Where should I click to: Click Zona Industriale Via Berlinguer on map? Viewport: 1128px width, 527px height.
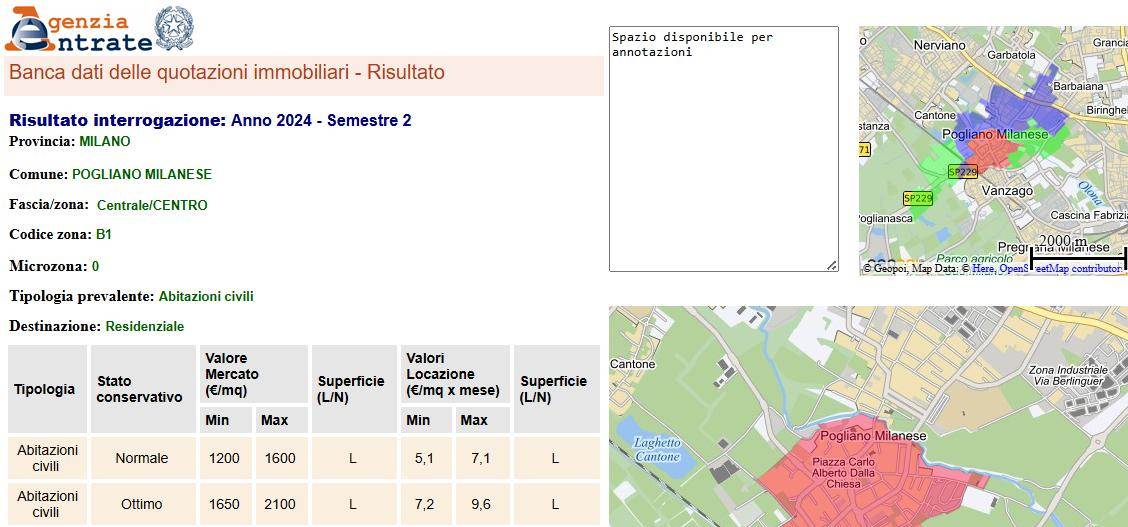(x=1069, y=376)
